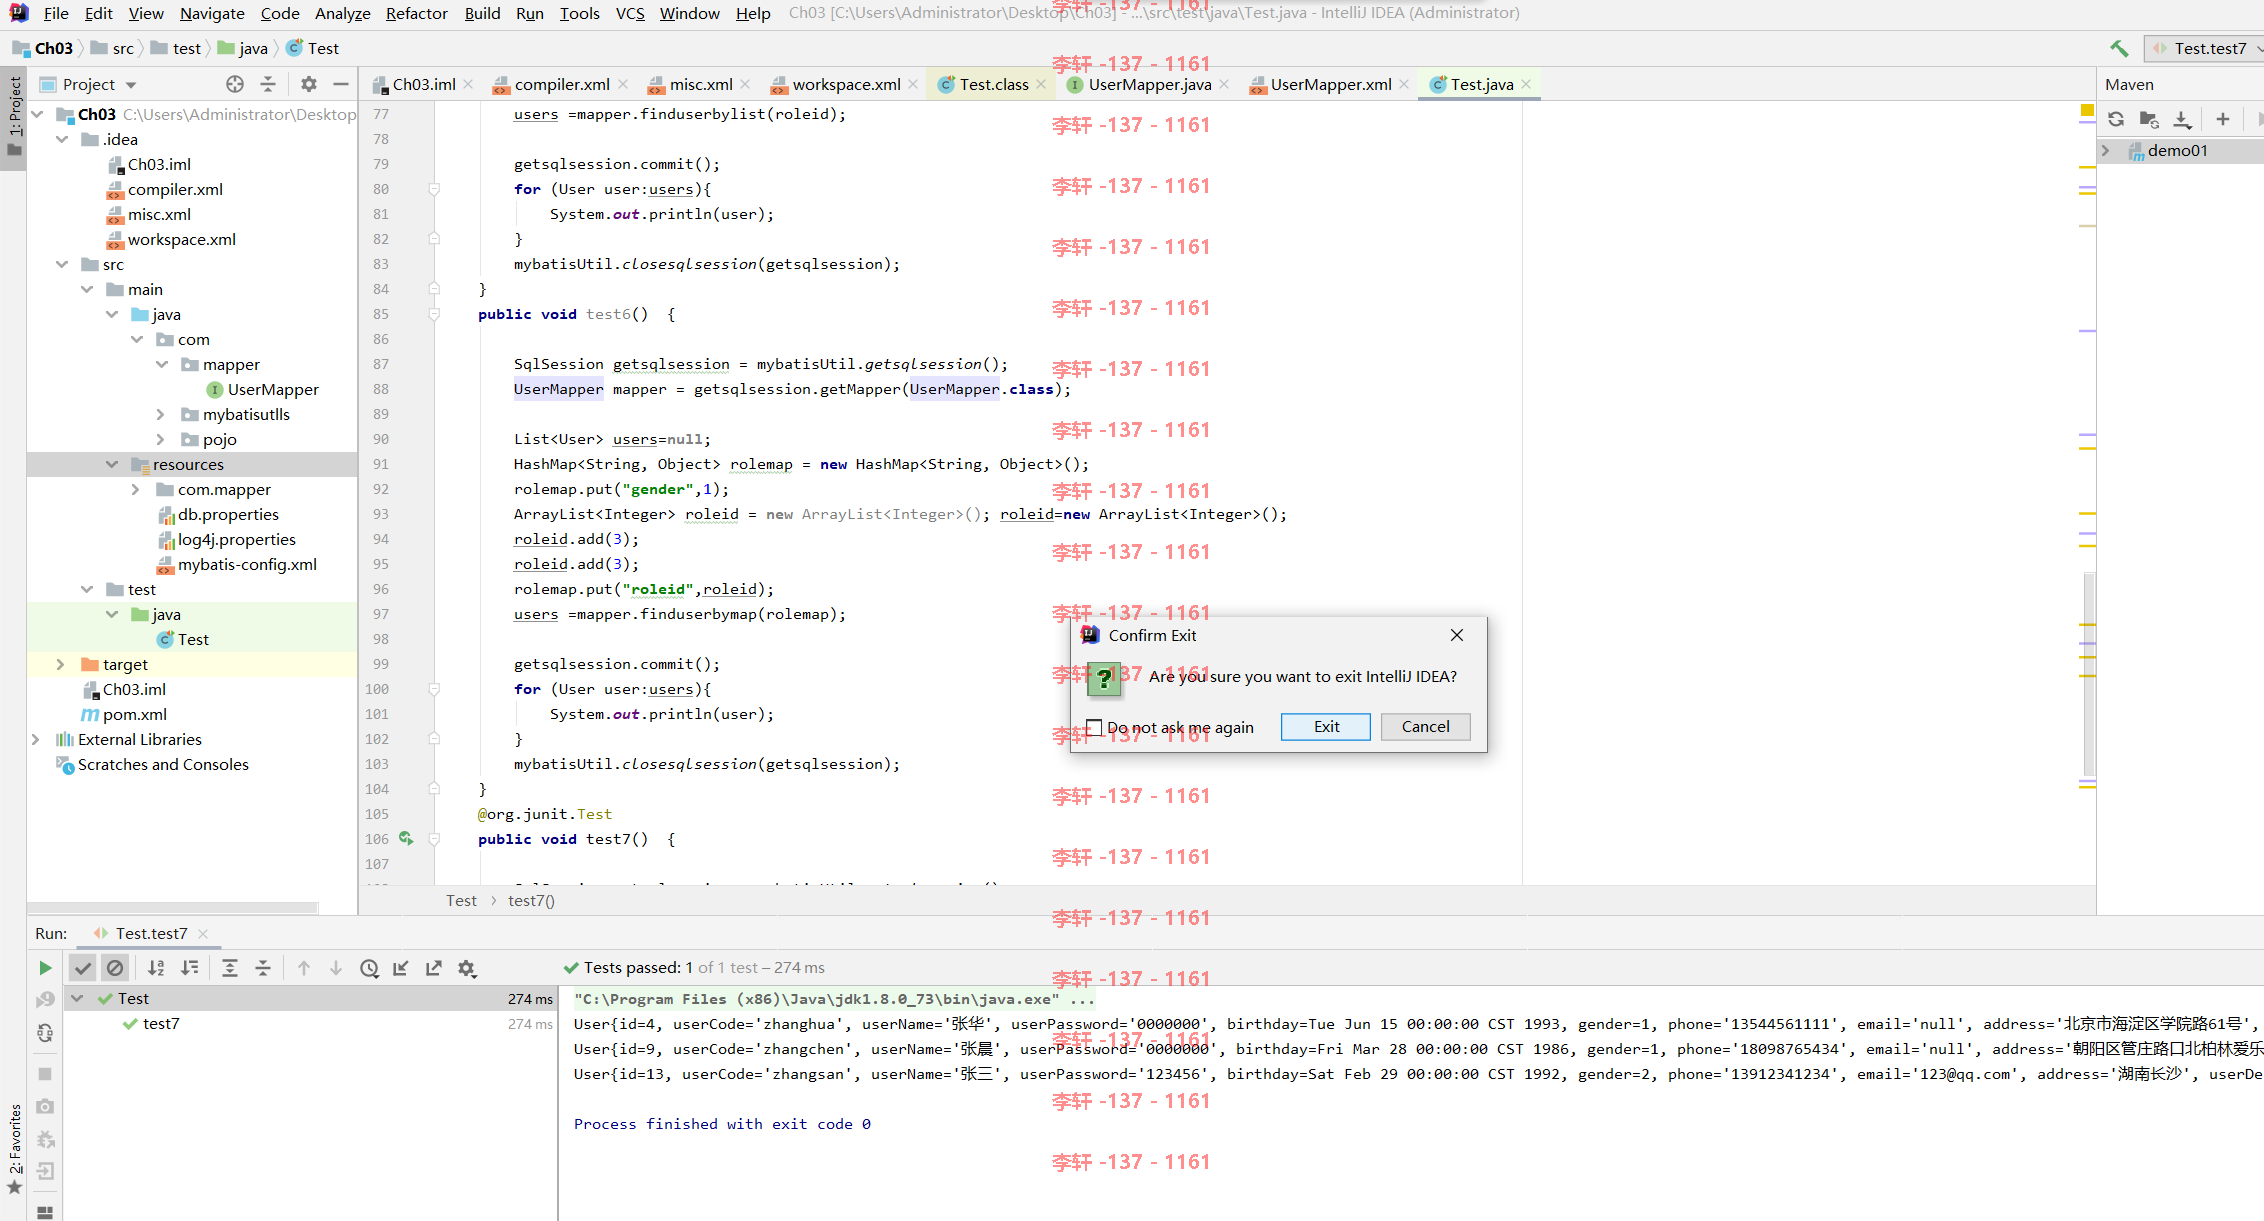Expand all test results icon

click(x=230, y=968)
